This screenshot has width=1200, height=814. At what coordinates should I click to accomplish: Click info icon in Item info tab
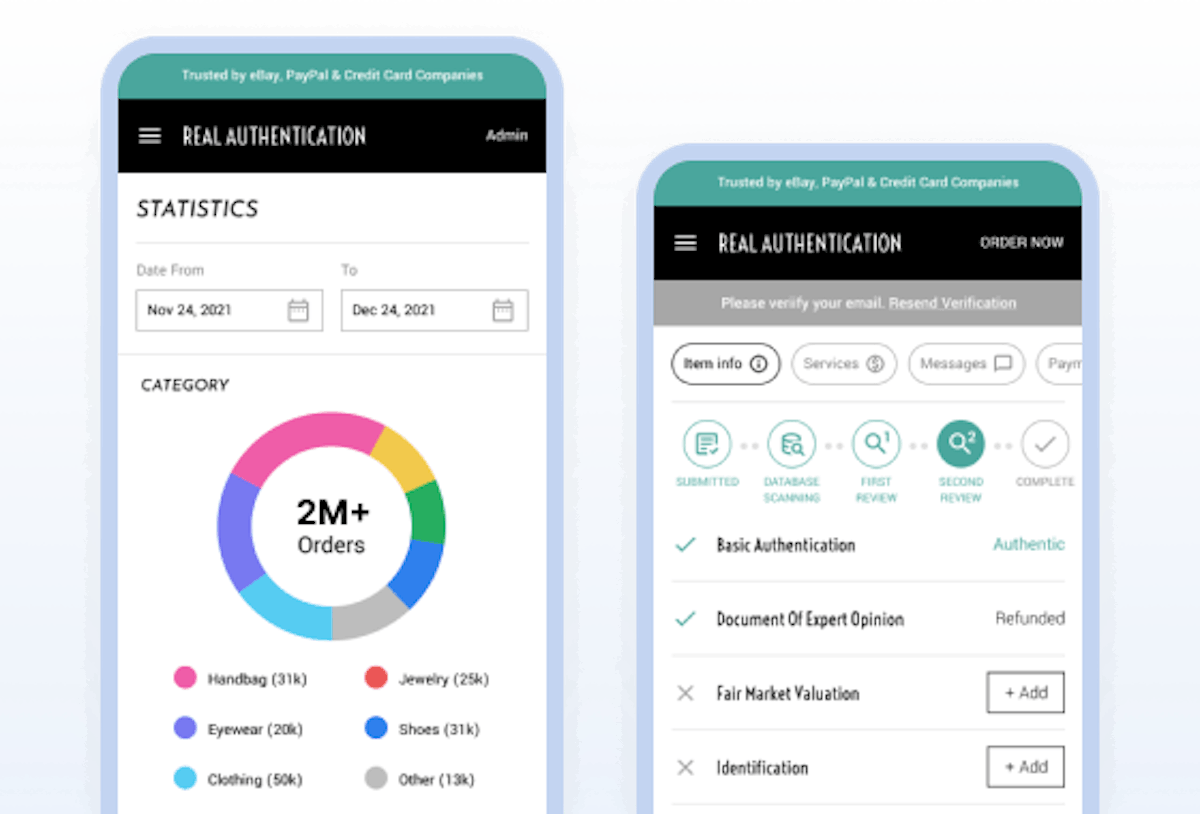(x=759, y=364)
